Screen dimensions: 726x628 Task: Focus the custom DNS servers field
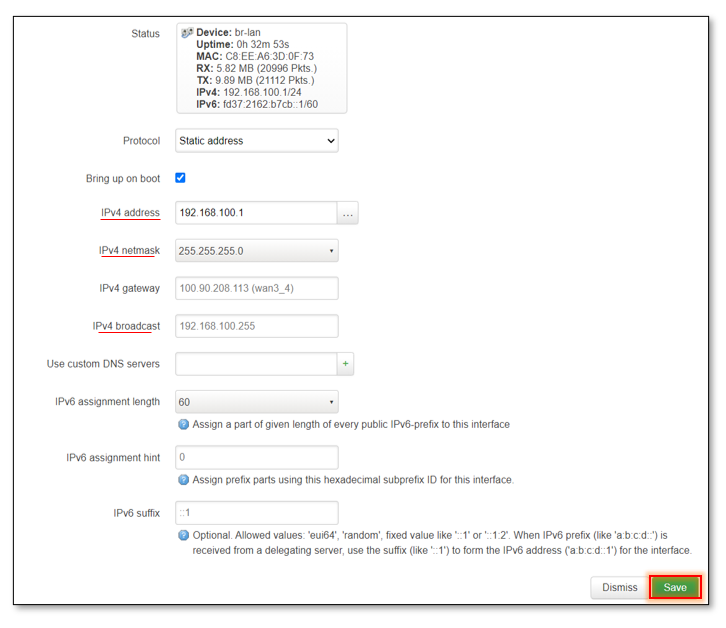(x=256, y=364)
